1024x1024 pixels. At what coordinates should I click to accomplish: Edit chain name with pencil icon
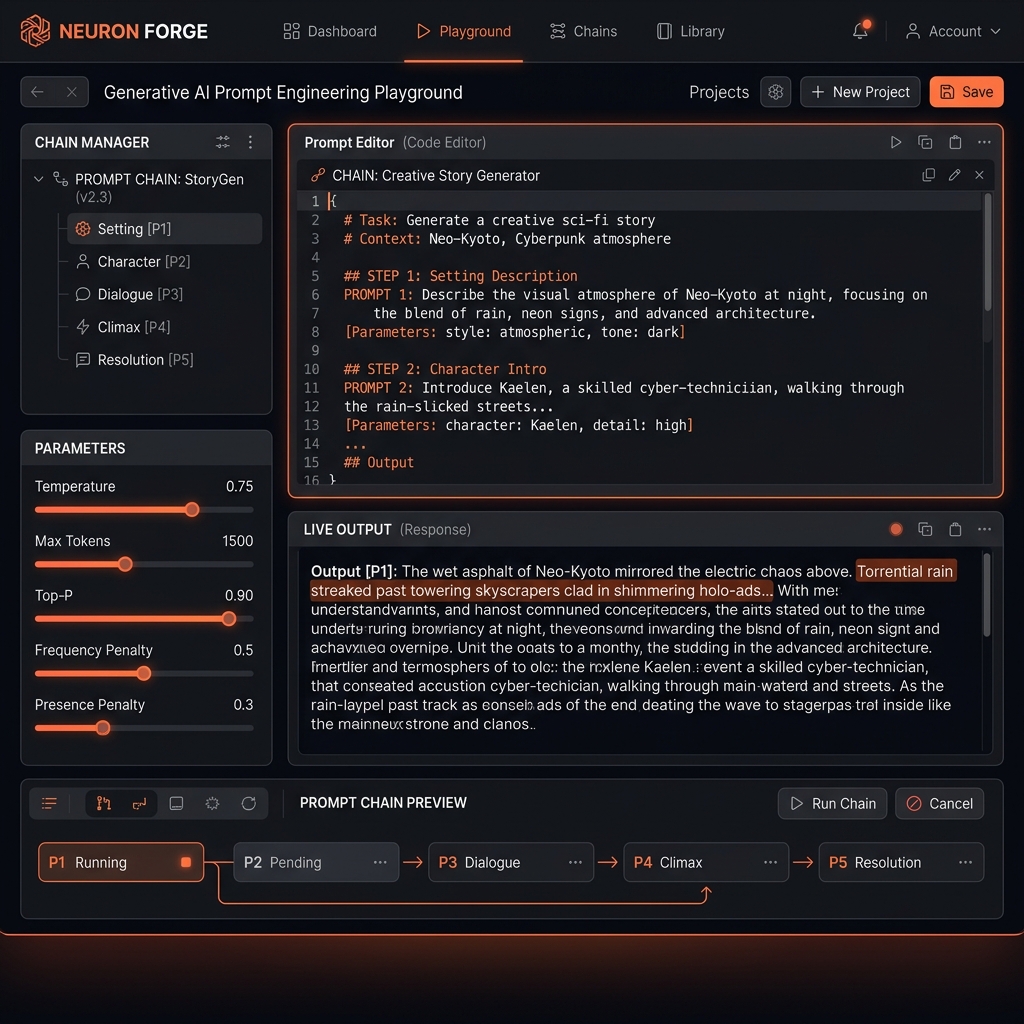pos(954,175)
